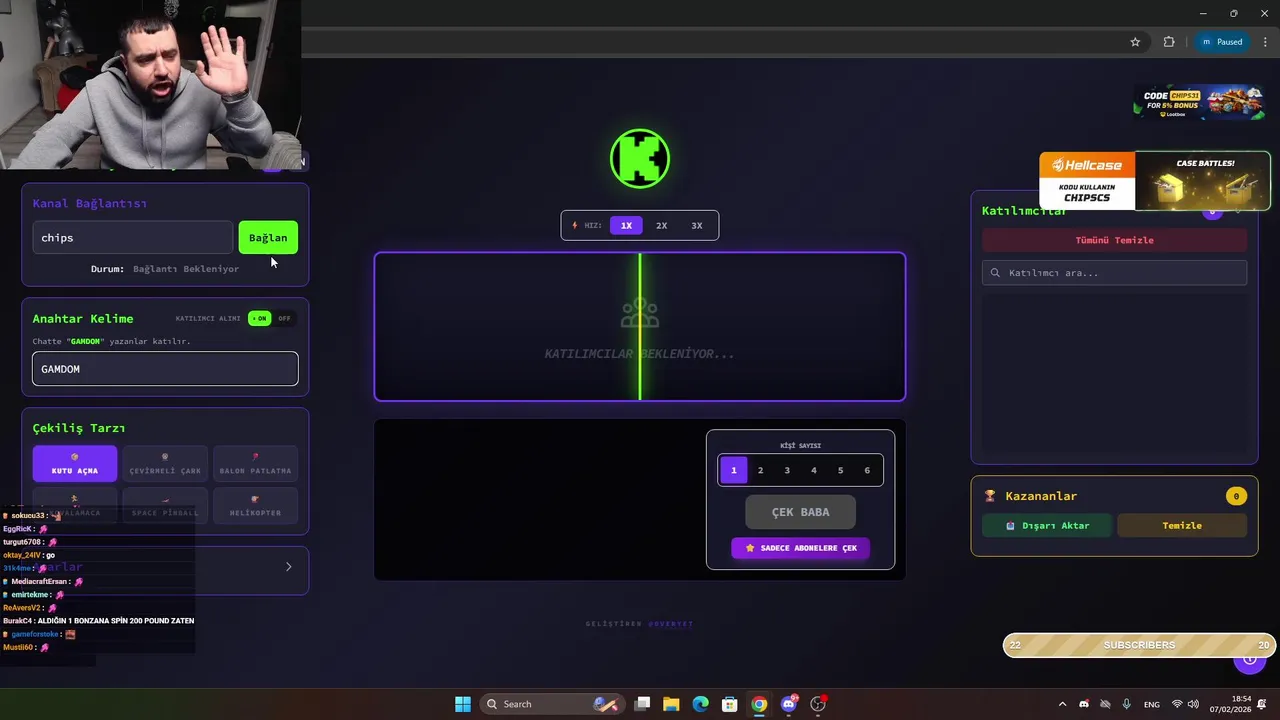This screenshot has height=720, width=1280.
Task: Set winner count to 1
Action: pos(733,470)
